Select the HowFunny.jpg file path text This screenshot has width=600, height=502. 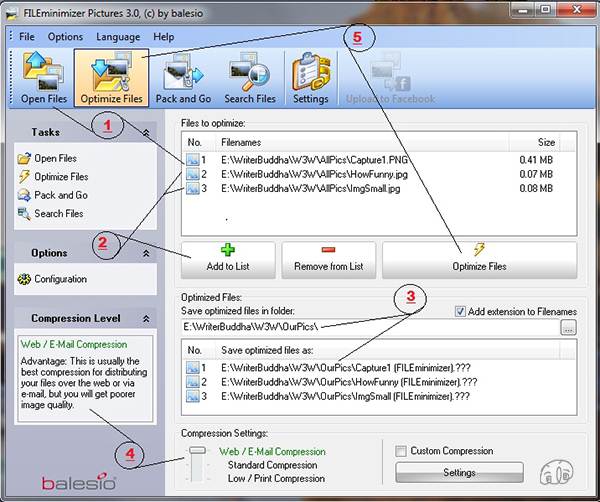point(315,174)
